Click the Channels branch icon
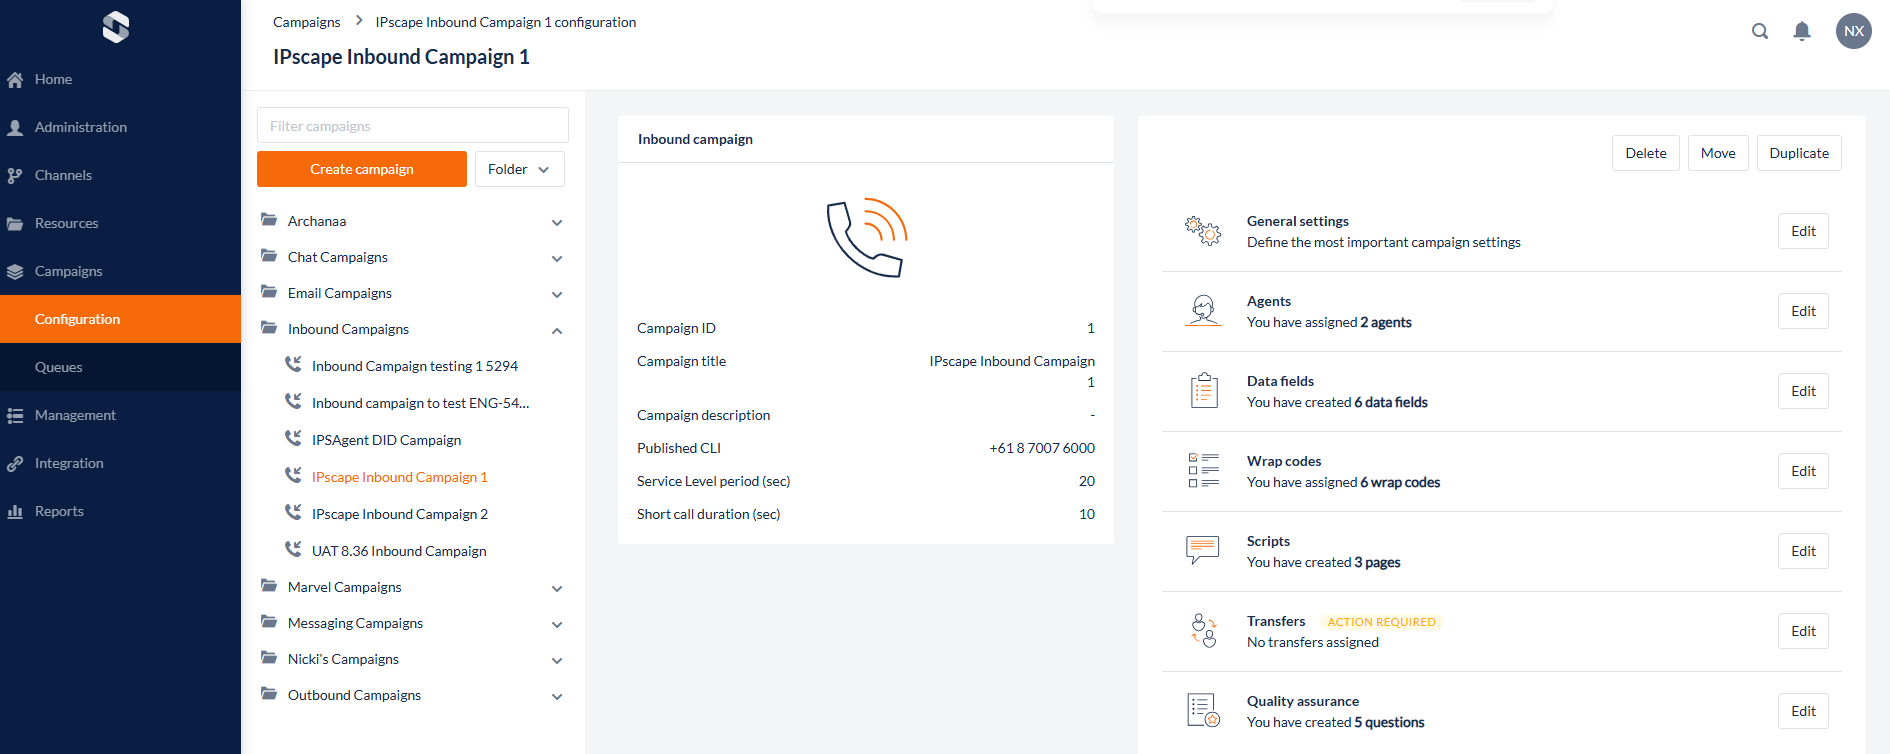 click(15, 175)
